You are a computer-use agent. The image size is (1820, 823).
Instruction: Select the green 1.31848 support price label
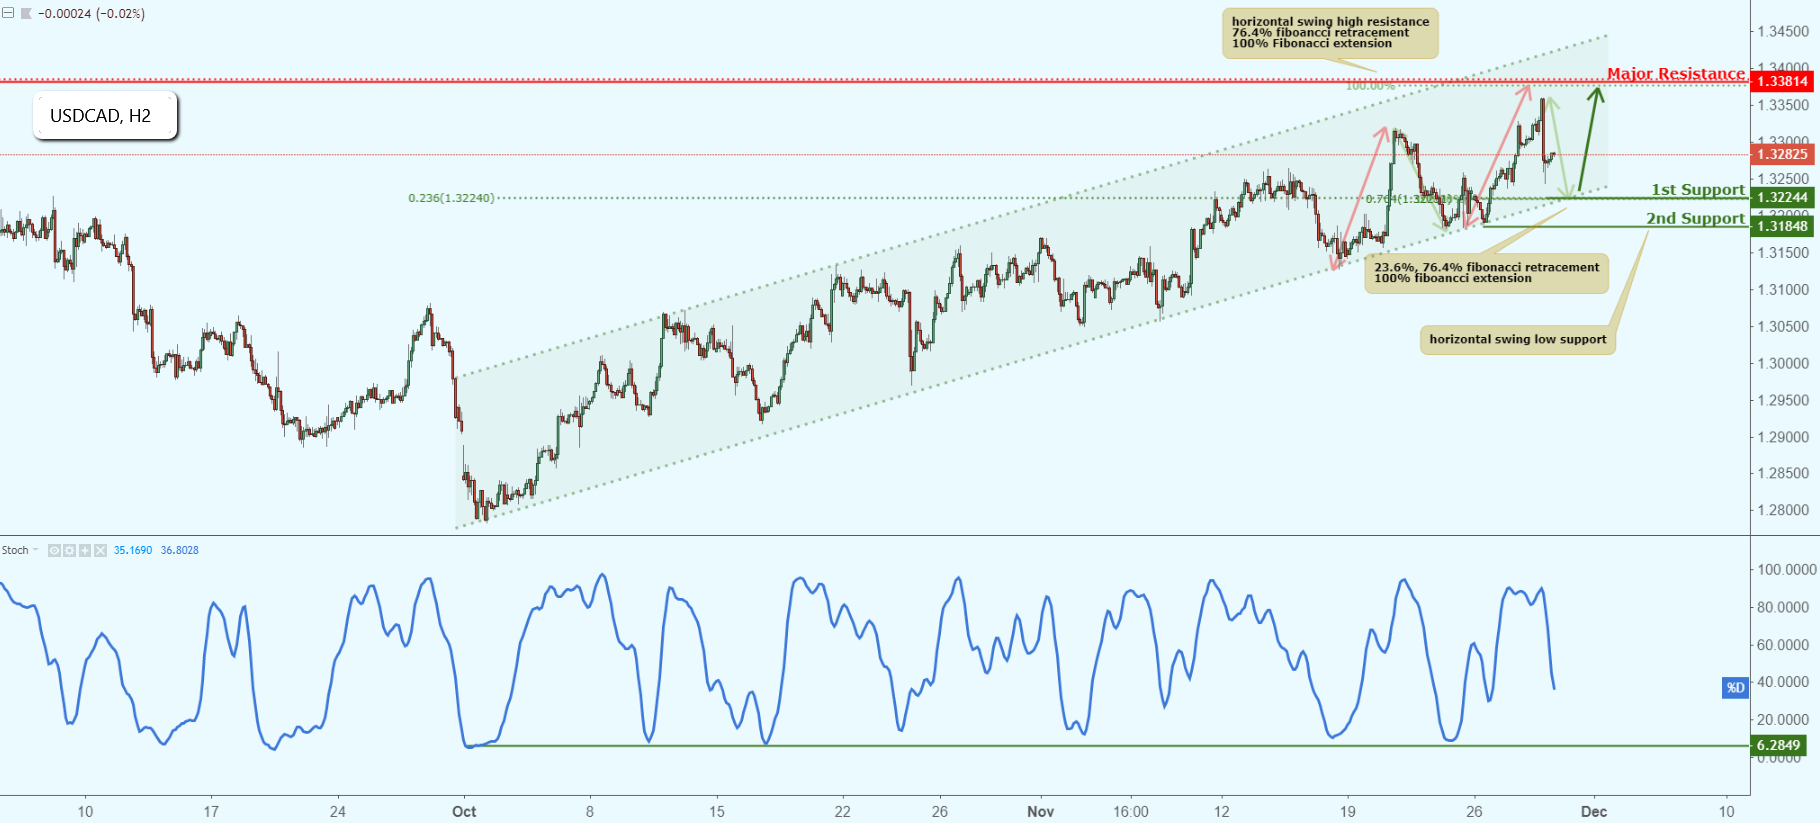point(1783,226)
